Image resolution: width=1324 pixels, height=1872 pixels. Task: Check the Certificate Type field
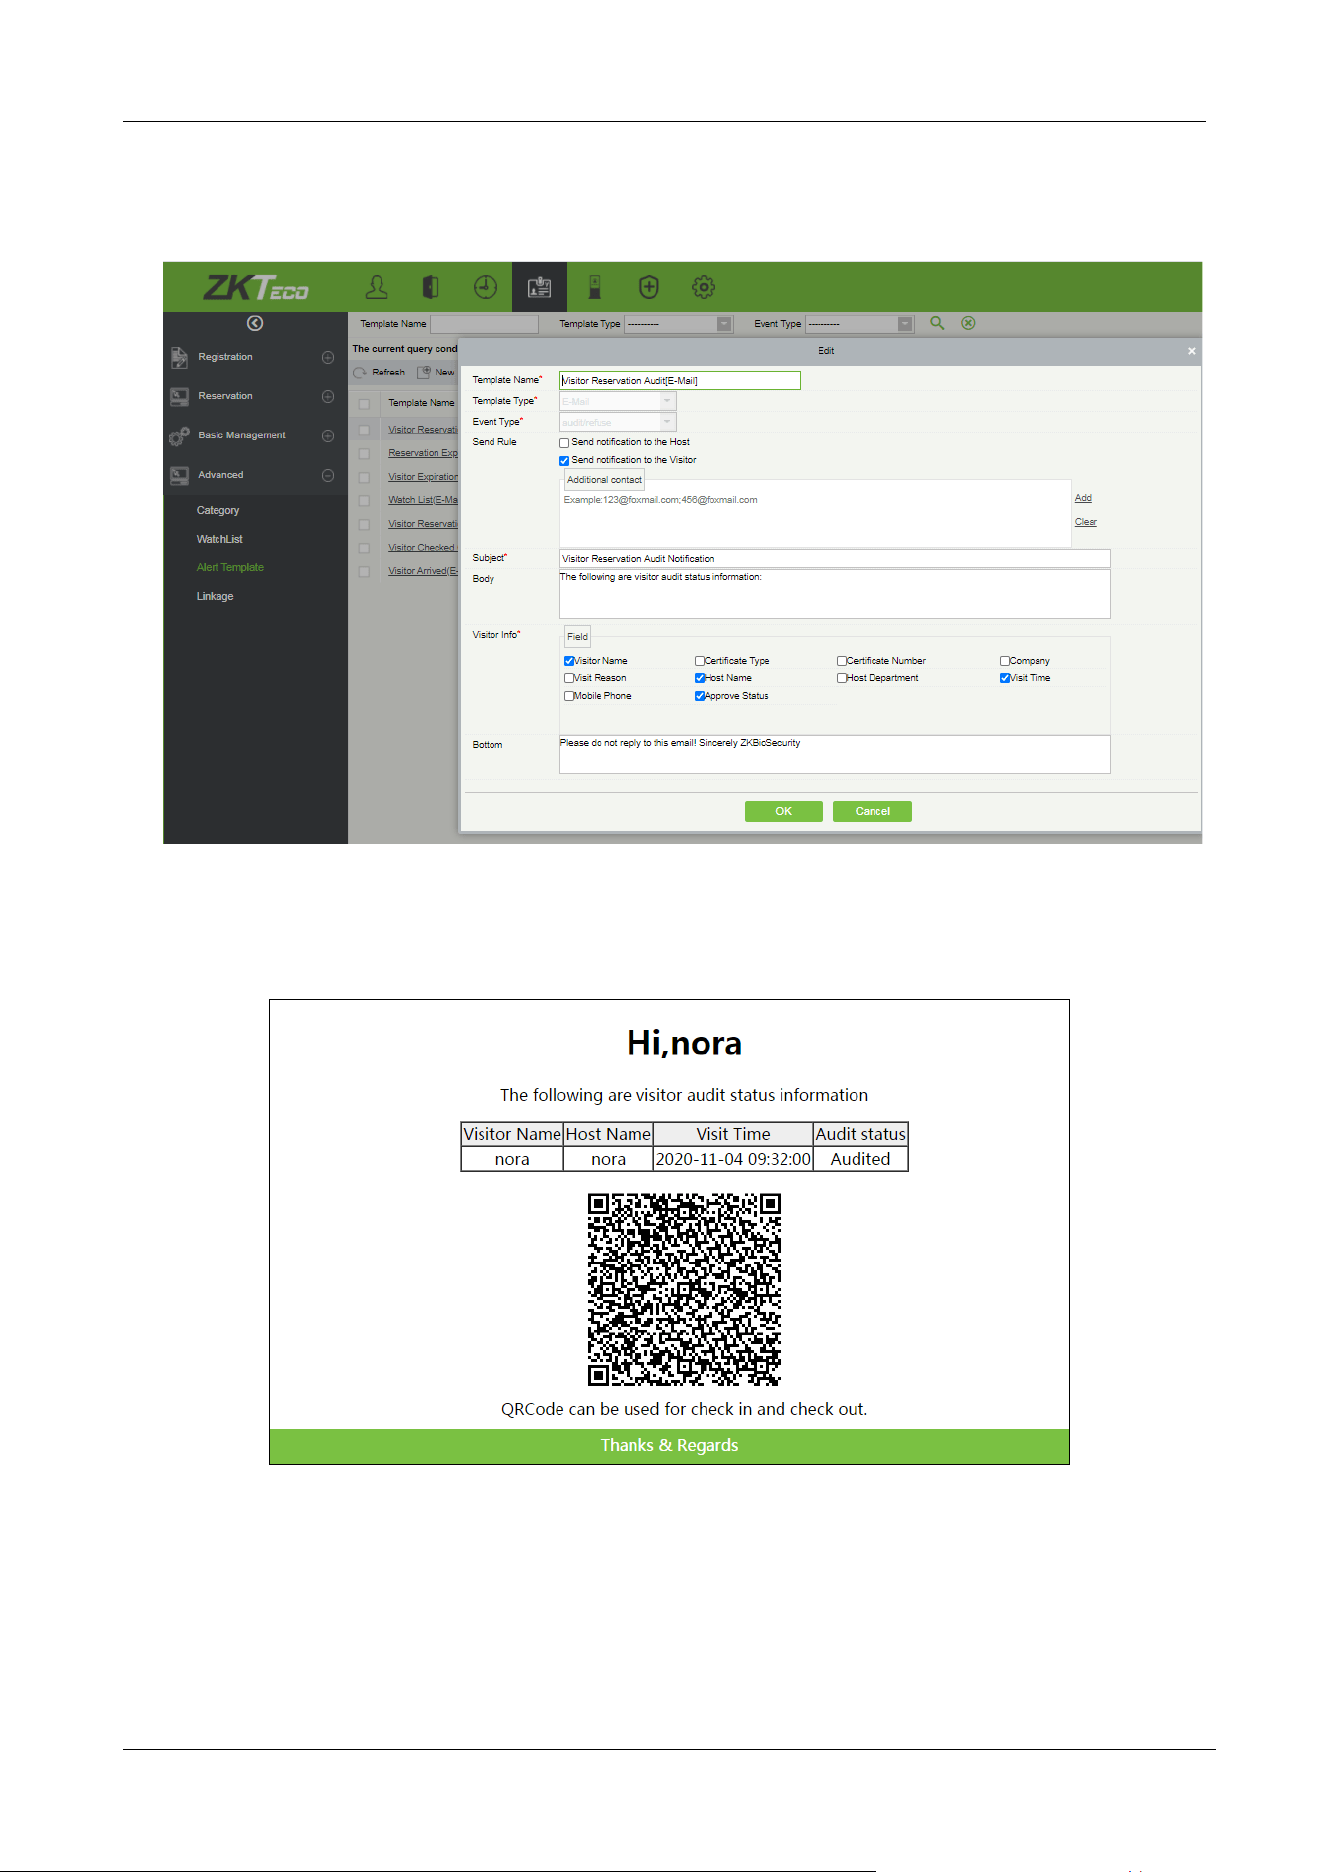700,661
